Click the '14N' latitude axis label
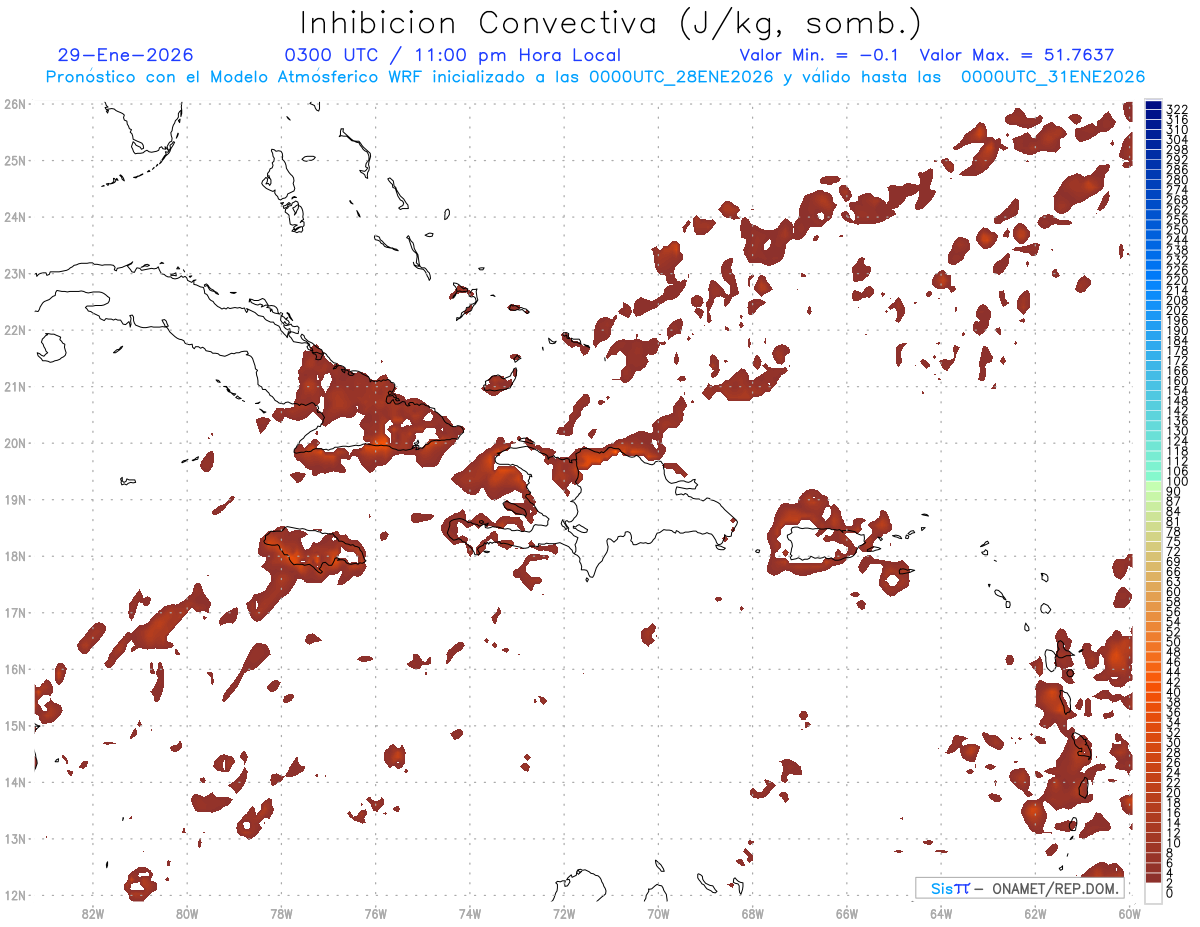Image resolution: width=1200 pixels, height=927 pixels. tap(15, 781)
